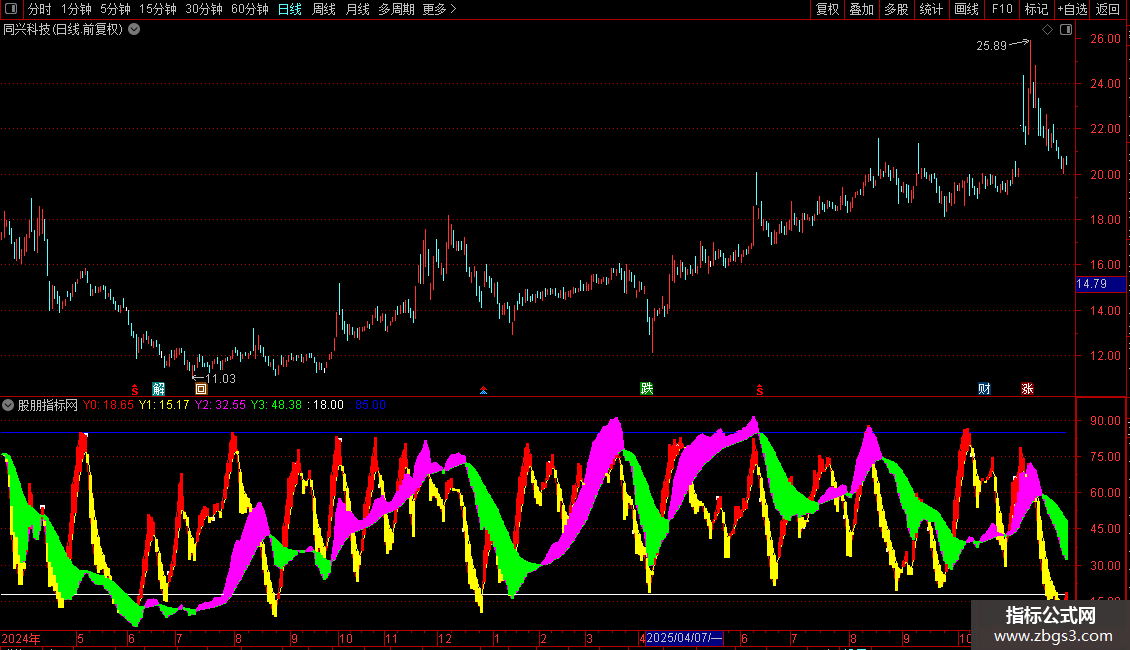This screenshot has height=650, width=1130.
Task: Add stock via +自选 button
Action: coord(1070,9)
